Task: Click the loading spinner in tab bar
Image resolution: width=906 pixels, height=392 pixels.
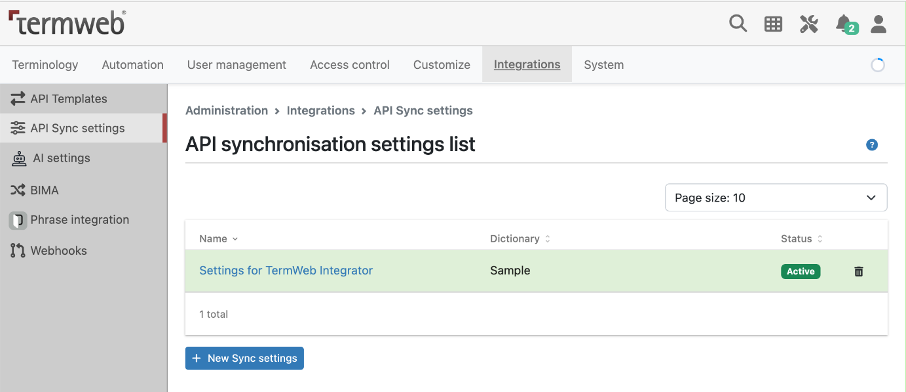Action: [878, 65]
